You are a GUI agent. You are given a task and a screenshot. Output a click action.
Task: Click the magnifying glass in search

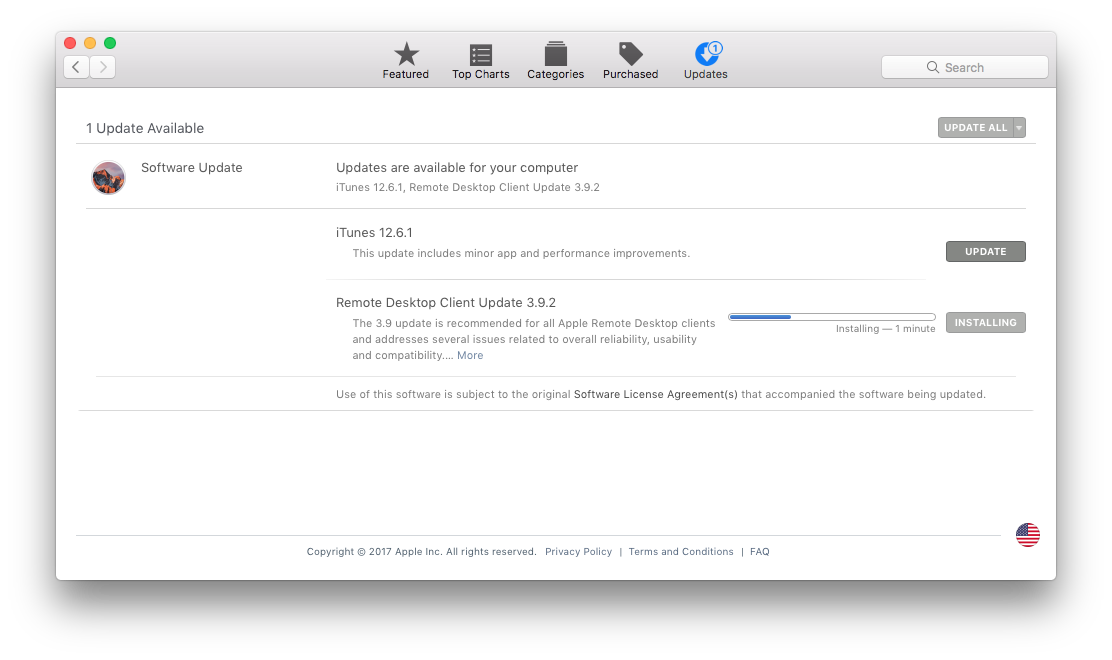(x=933, y=67)
